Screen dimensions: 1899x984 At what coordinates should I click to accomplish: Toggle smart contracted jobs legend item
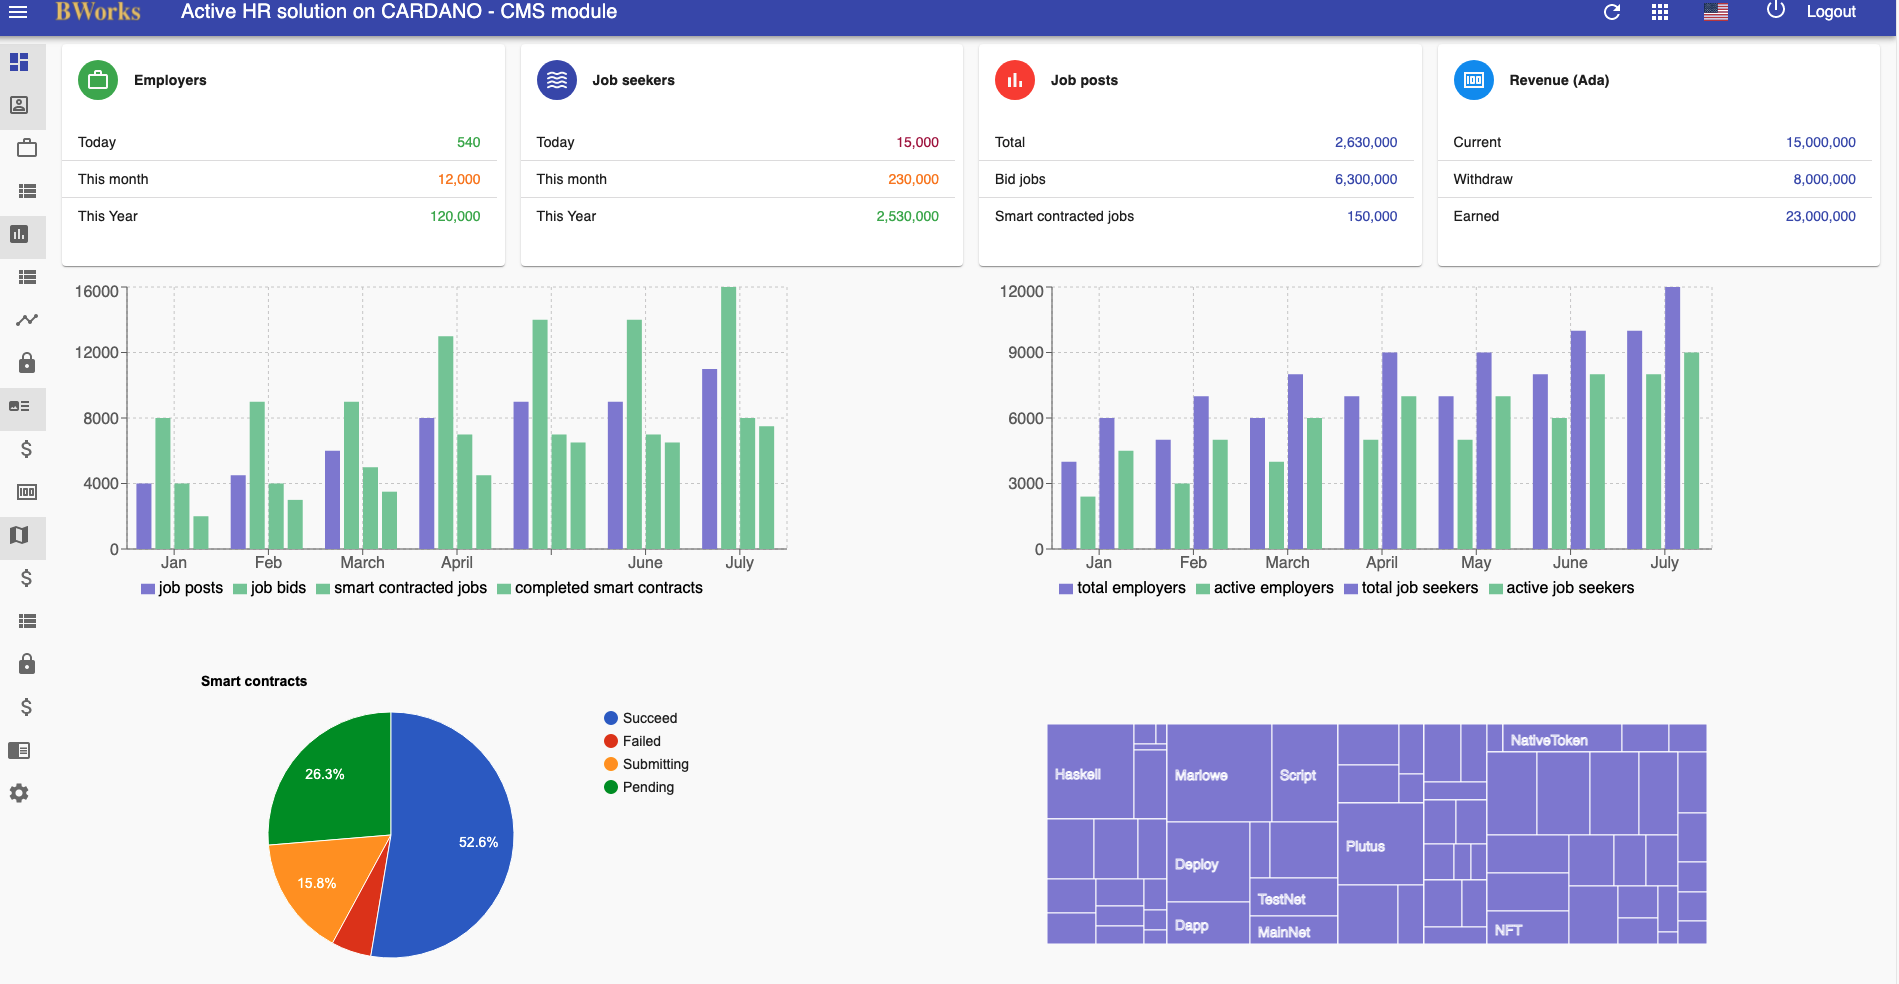(x=402, y=588)
